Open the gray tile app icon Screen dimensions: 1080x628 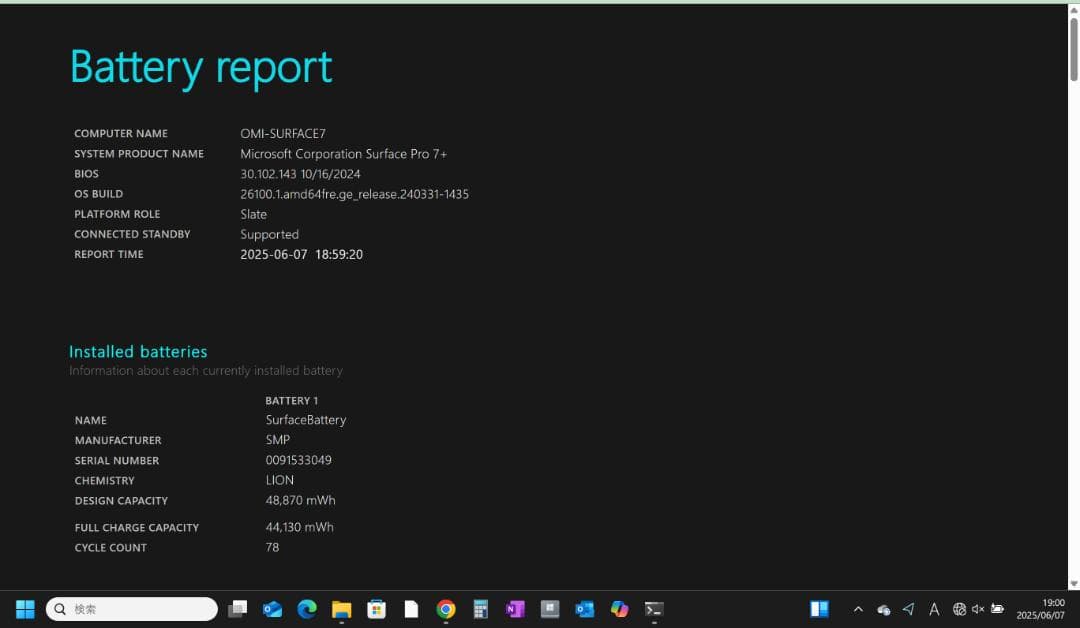click(550, 609)
